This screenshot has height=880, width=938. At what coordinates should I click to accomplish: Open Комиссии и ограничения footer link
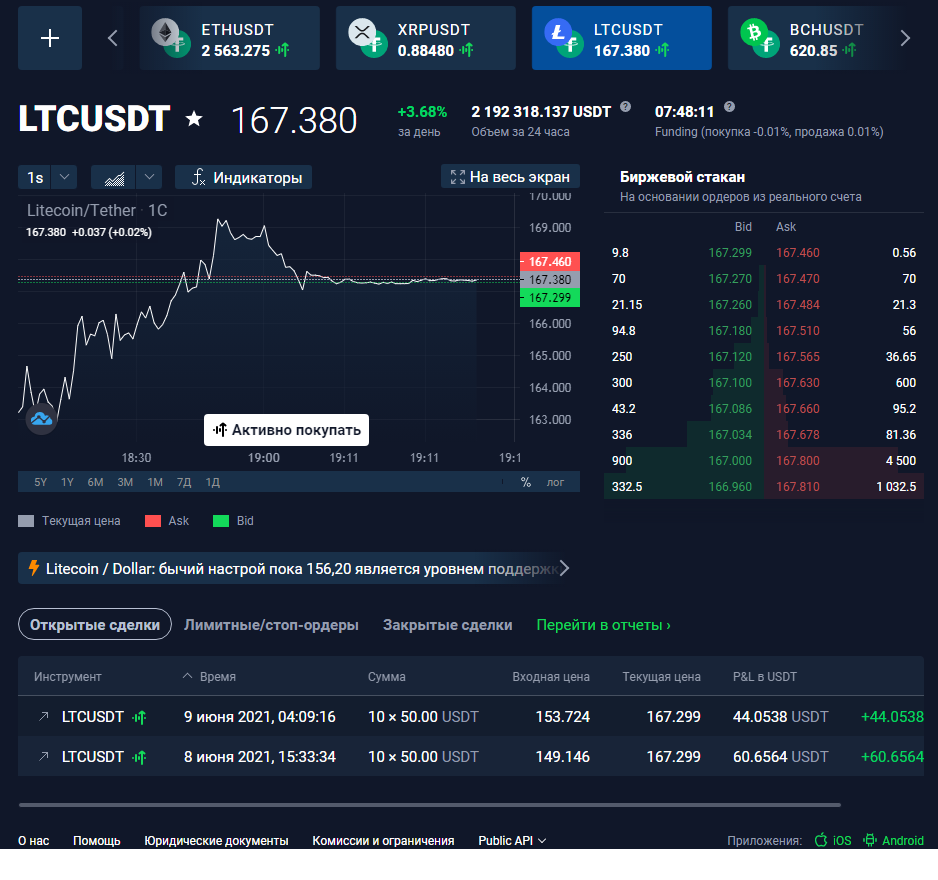383,841
